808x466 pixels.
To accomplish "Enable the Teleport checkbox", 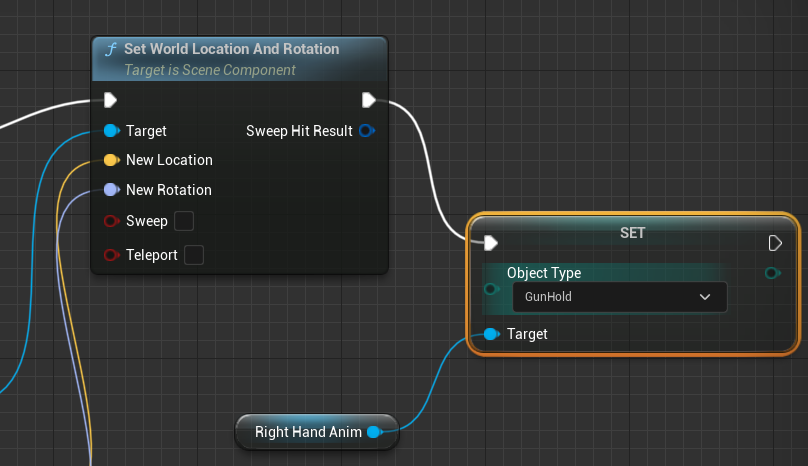I will coord(194,255).
